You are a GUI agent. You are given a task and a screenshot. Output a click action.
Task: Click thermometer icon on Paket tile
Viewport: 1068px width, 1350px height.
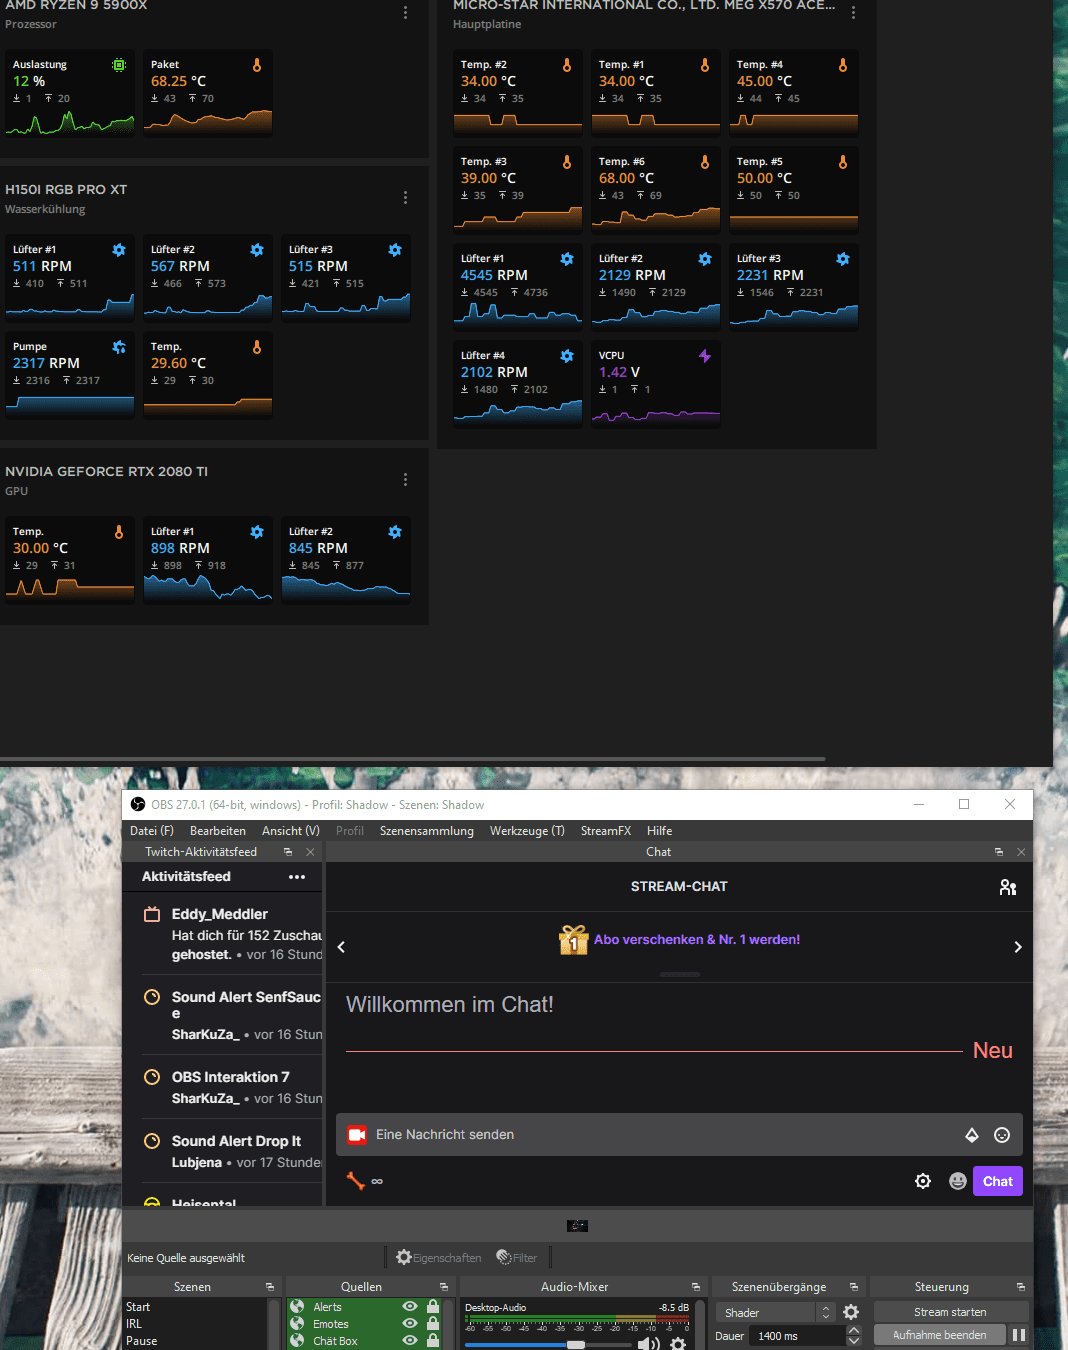(257, 65)
